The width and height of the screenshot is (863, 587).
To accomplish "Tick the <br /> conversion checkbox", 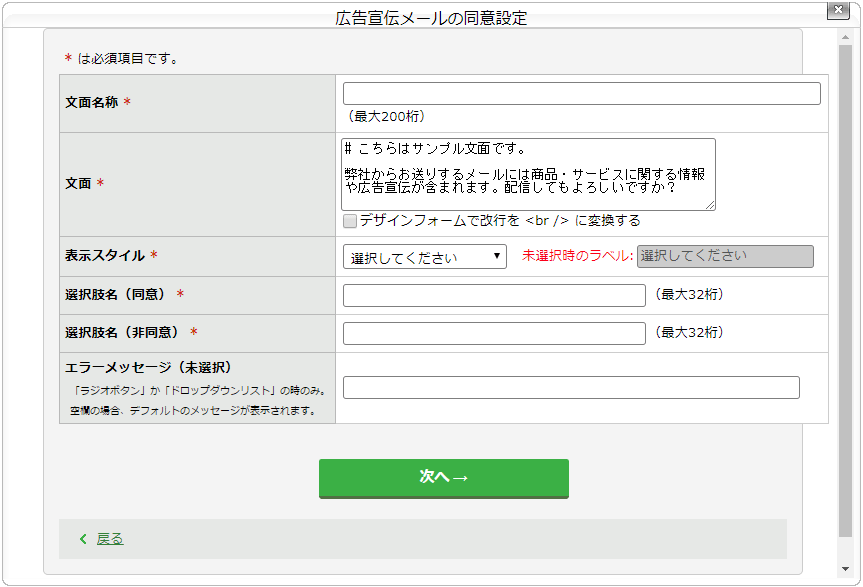I will (349, 221).
